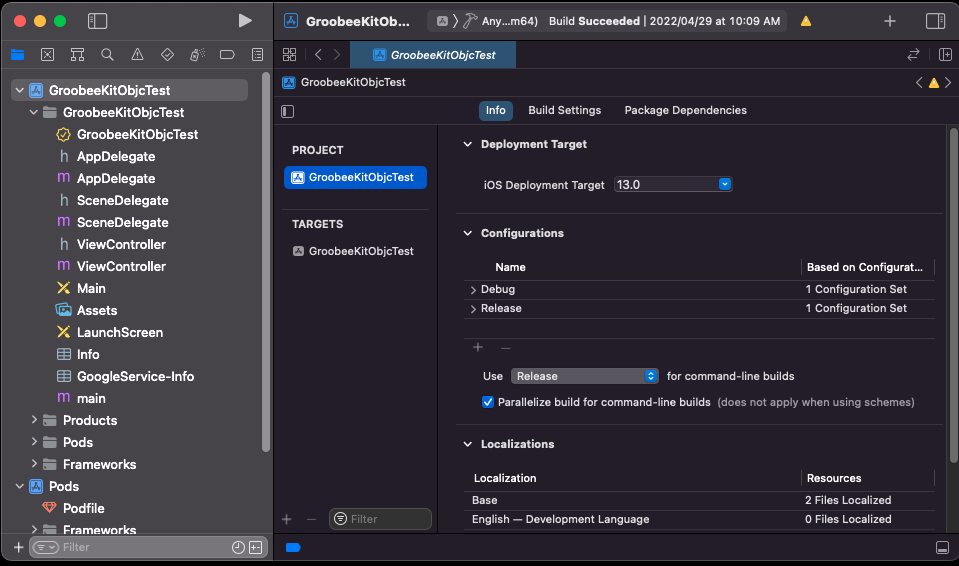Toggle the navigator sidebar button

pyautogui.click(x=97, y=21)
